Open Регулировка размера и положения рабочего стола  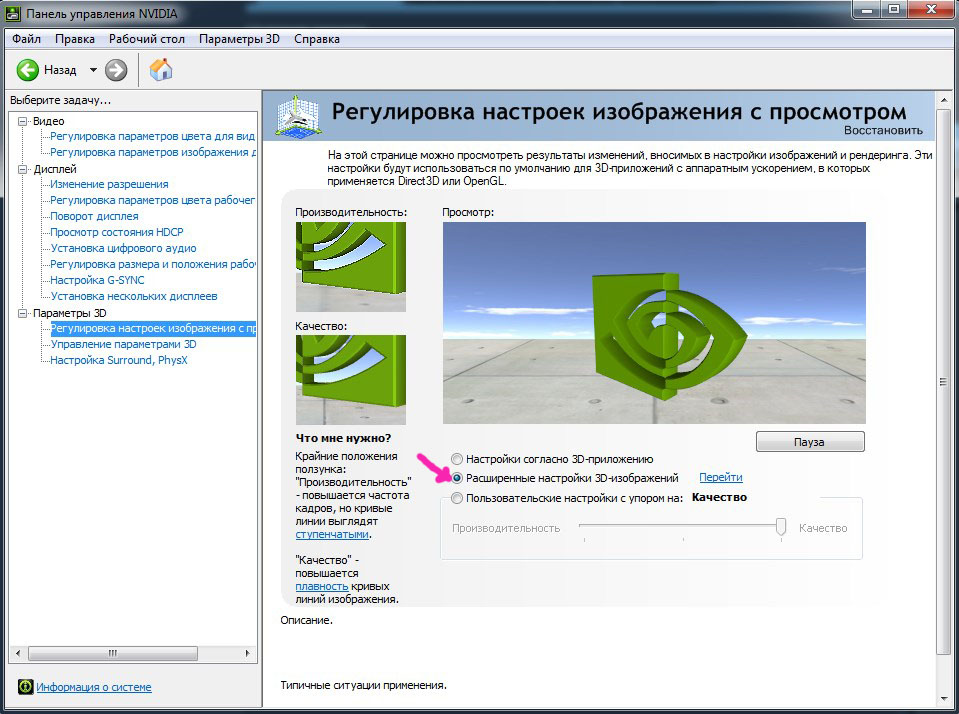[153, 264]
